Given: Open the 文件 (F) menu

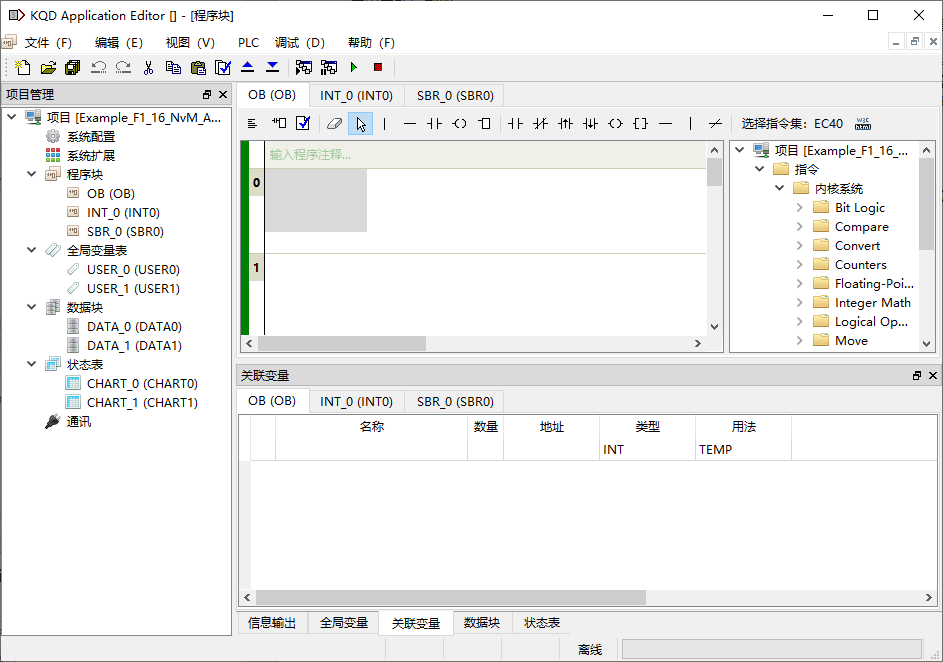Looking at the screenshot, I should point(48,43).
